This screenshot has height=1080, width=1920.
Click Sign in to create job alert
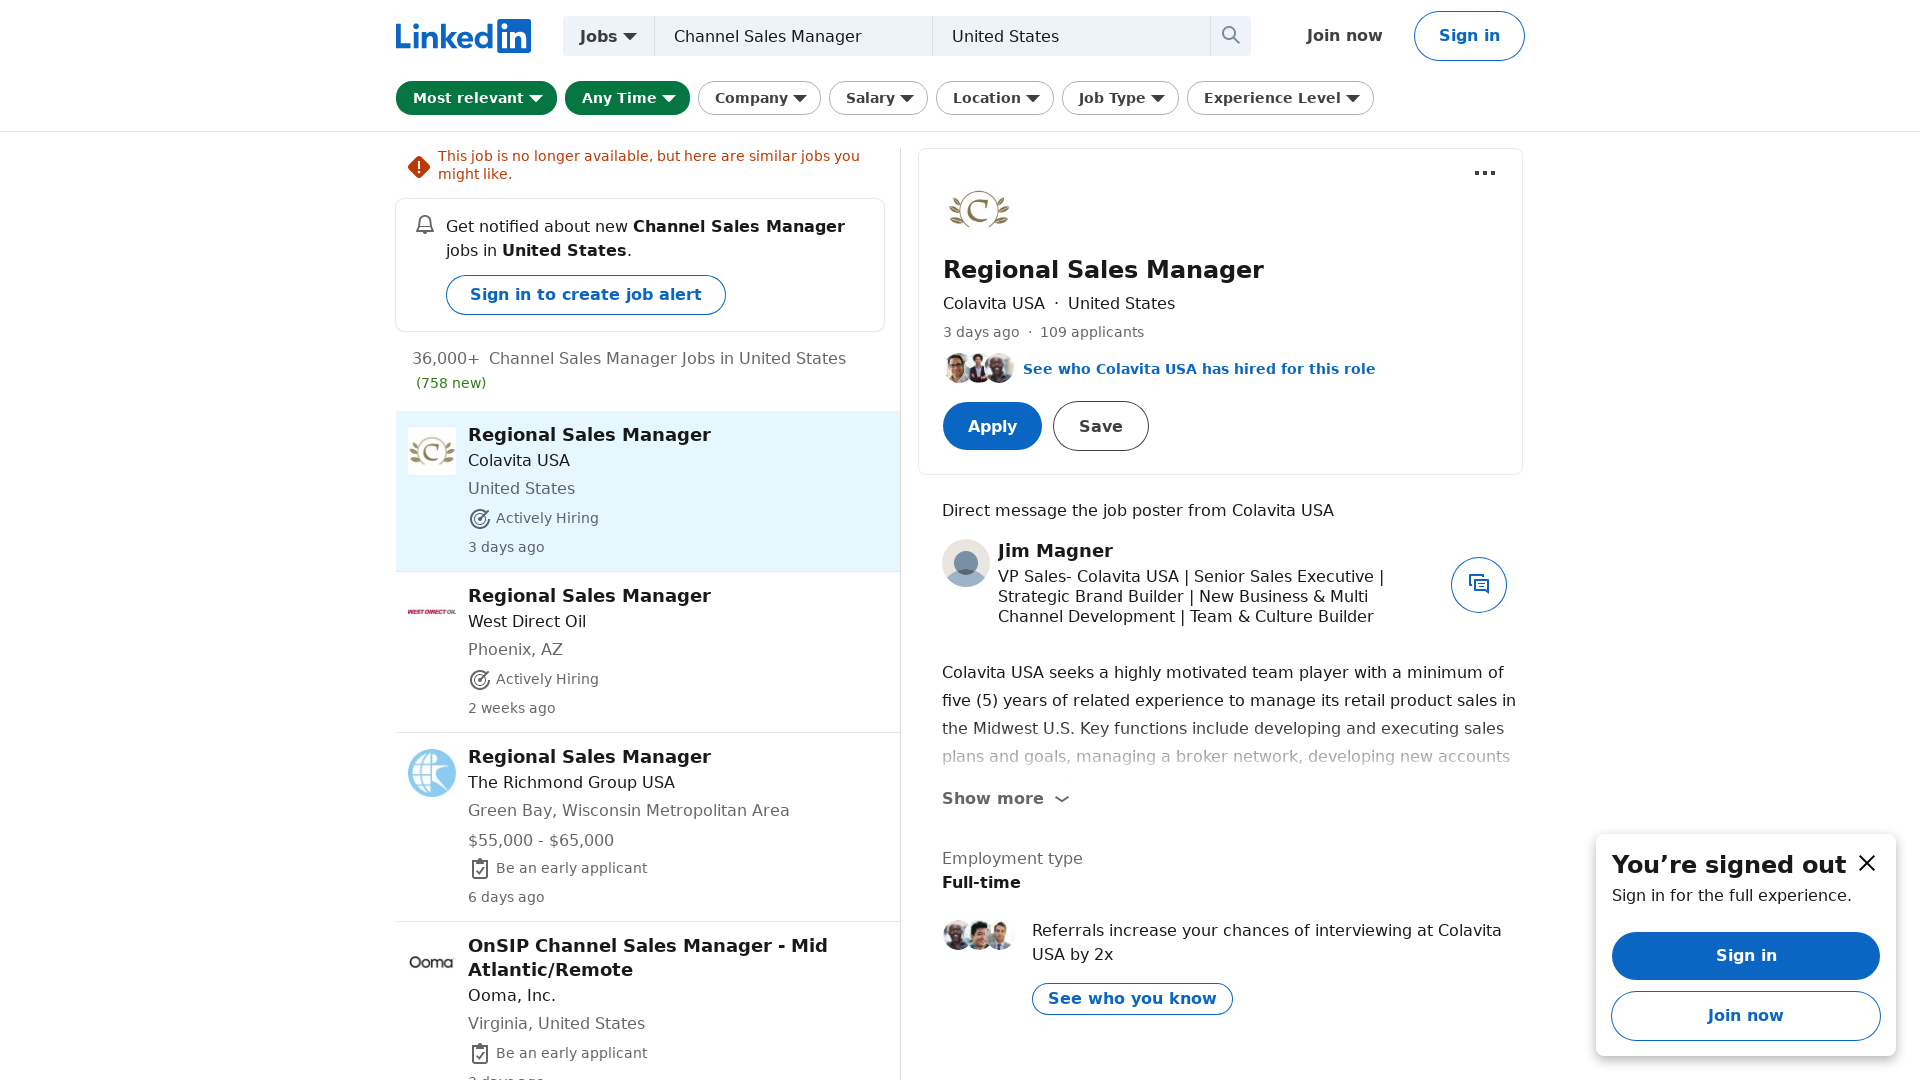point(586,295)
